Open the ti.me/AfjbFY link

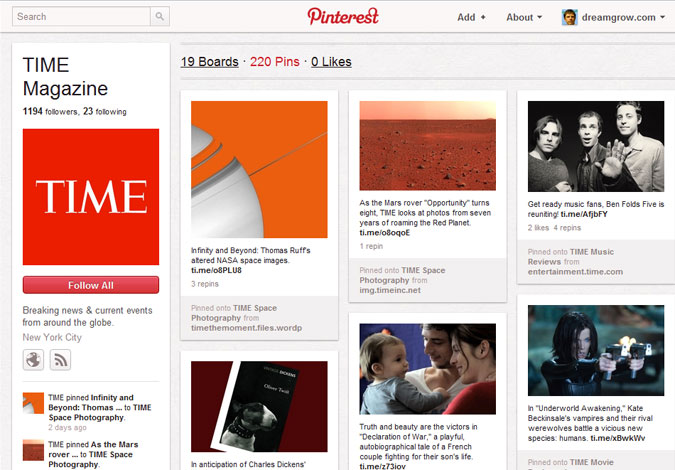click(584, 214)
